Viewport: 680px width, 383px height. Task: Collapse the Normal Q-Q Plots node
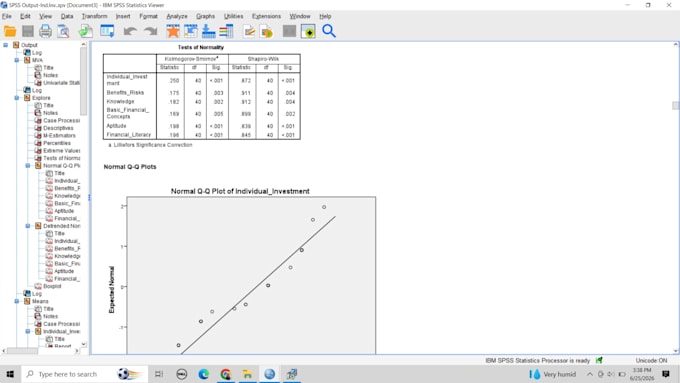coord(28,166)
